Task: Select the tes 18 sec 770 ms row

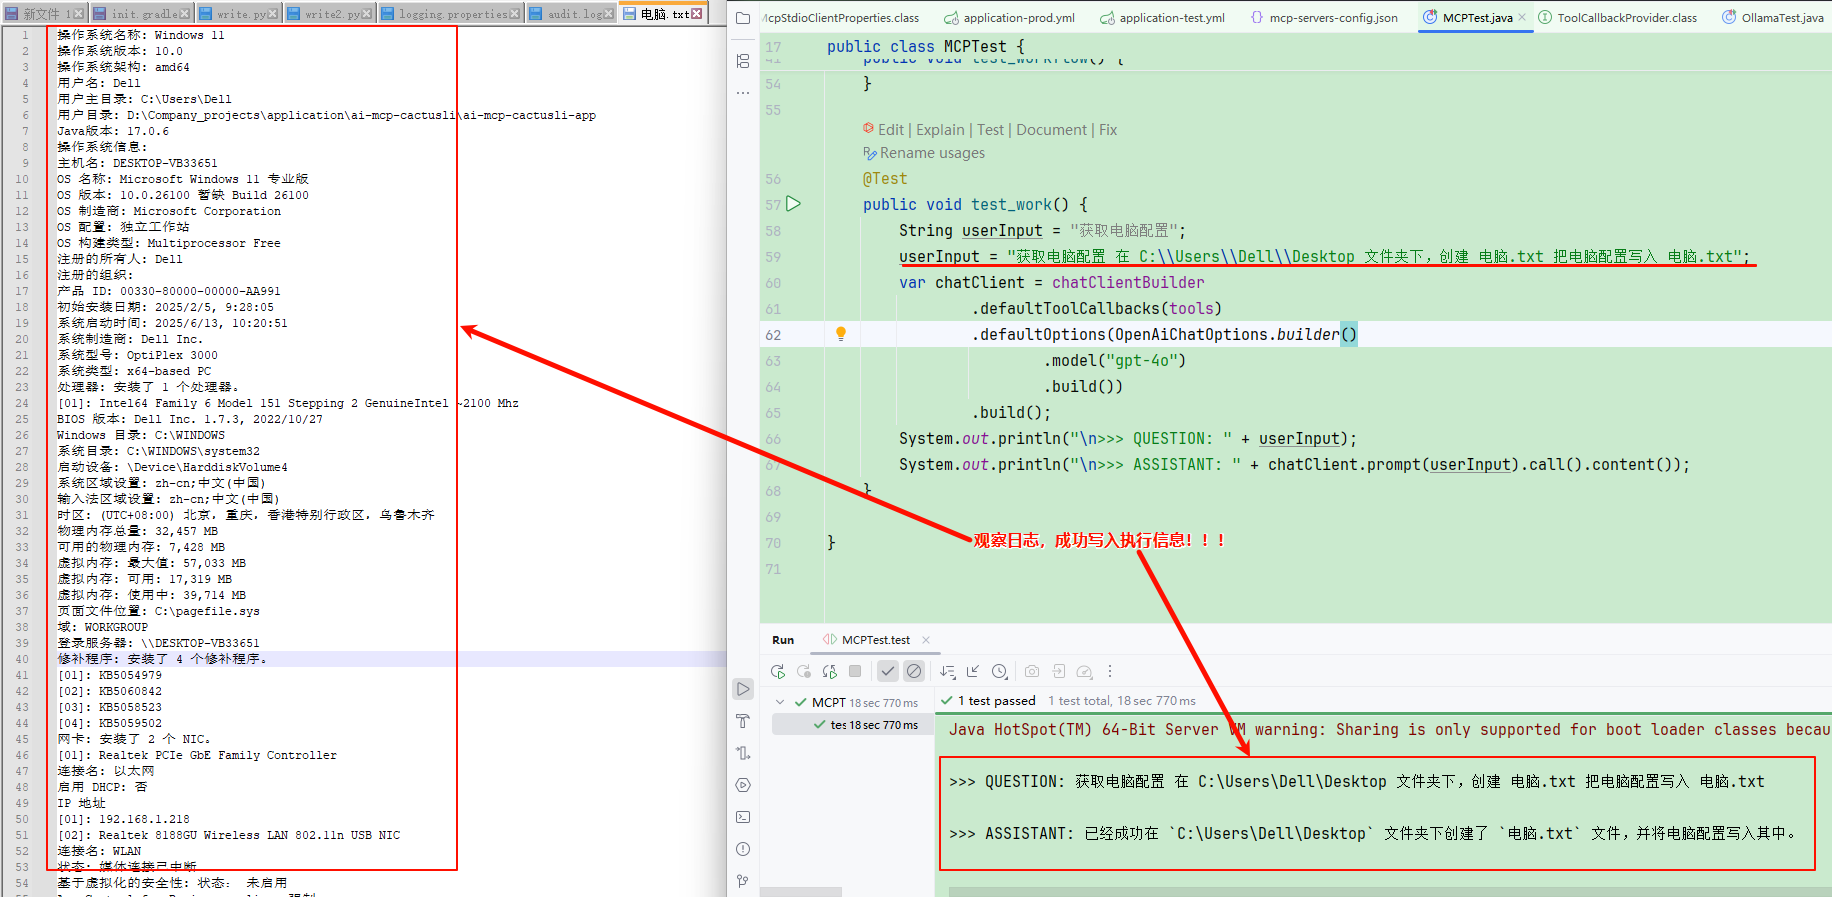Action: [x=854, y=725]
